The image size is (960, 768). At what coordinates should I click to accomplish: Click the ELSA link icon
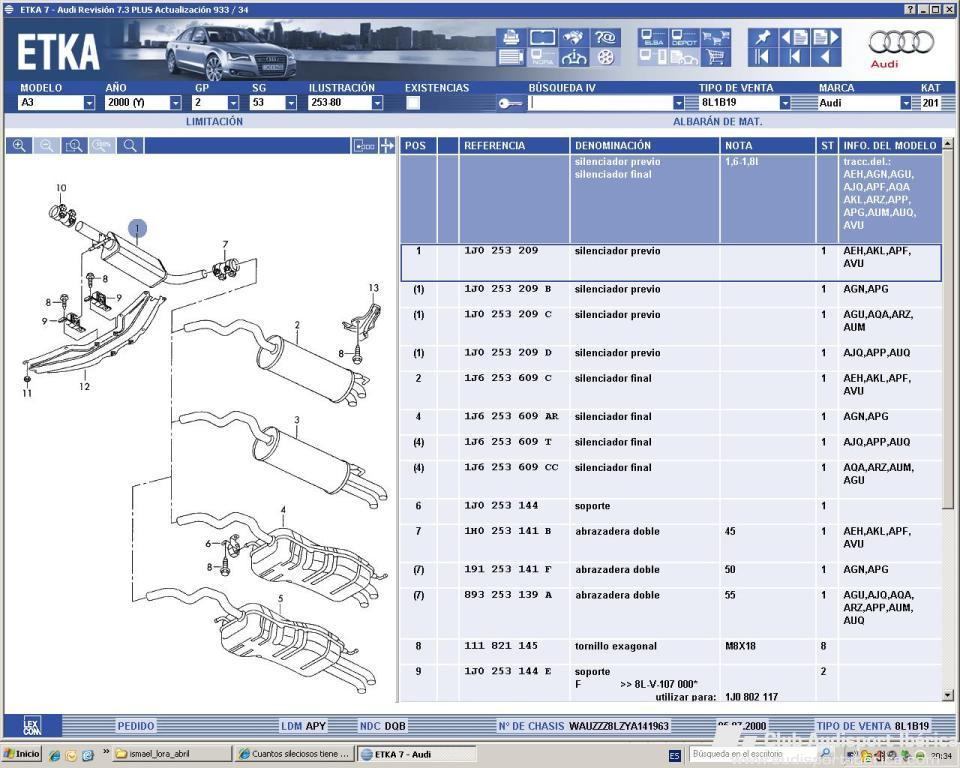[x=653, y=38]
